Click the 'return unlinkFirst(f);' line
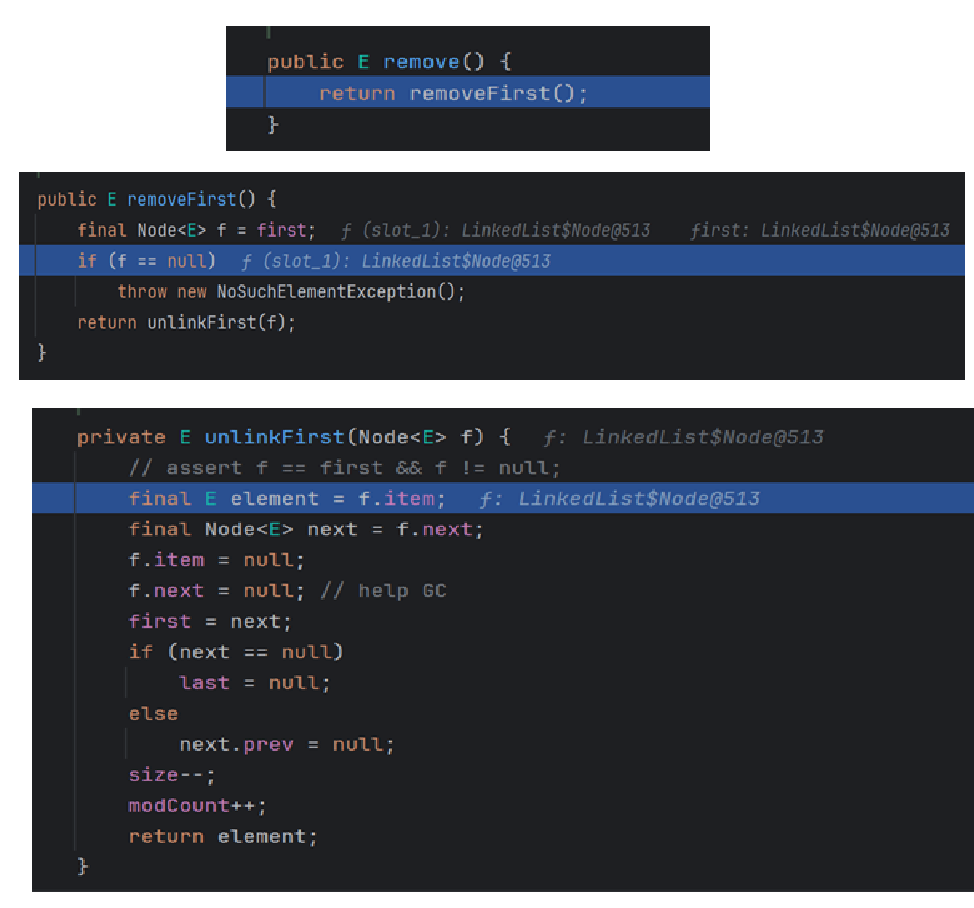This screenshot has width=974, height=908. click(186, 322)
